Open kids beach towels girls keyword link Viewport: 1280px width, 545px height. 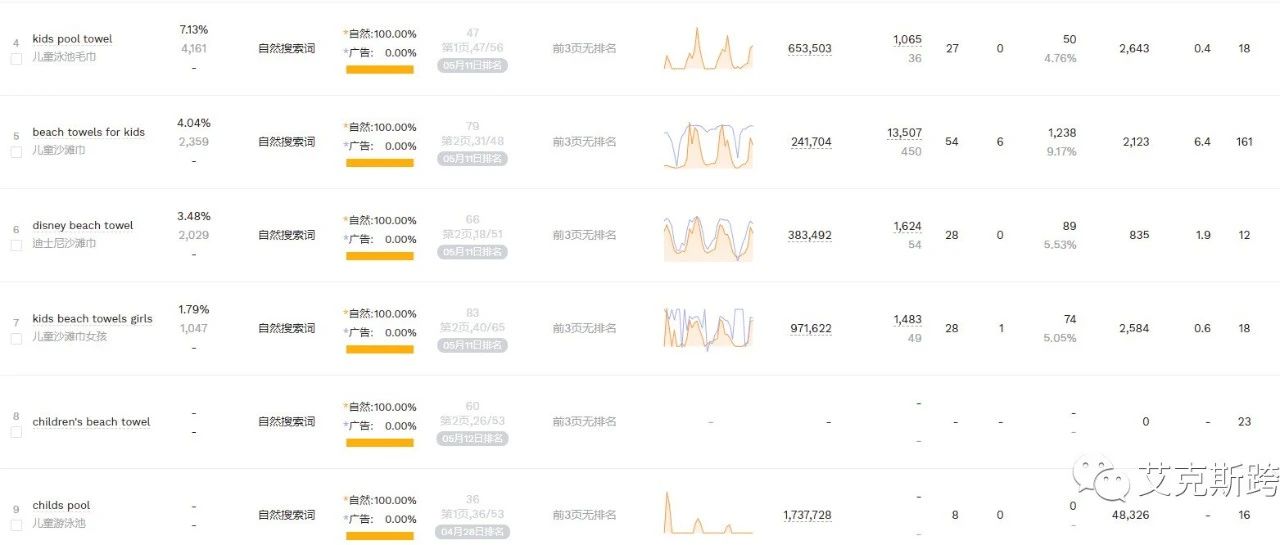click(x=92, y=319)
